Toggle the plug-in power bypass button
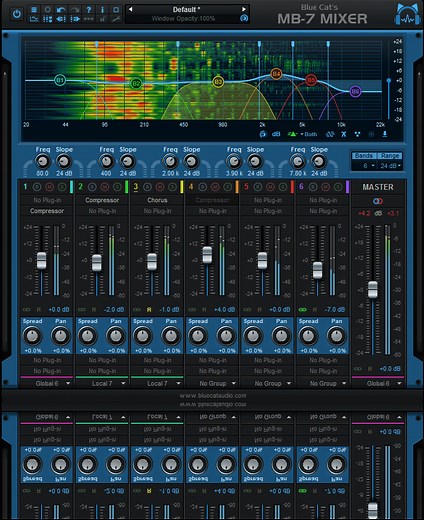 (17, 14)
